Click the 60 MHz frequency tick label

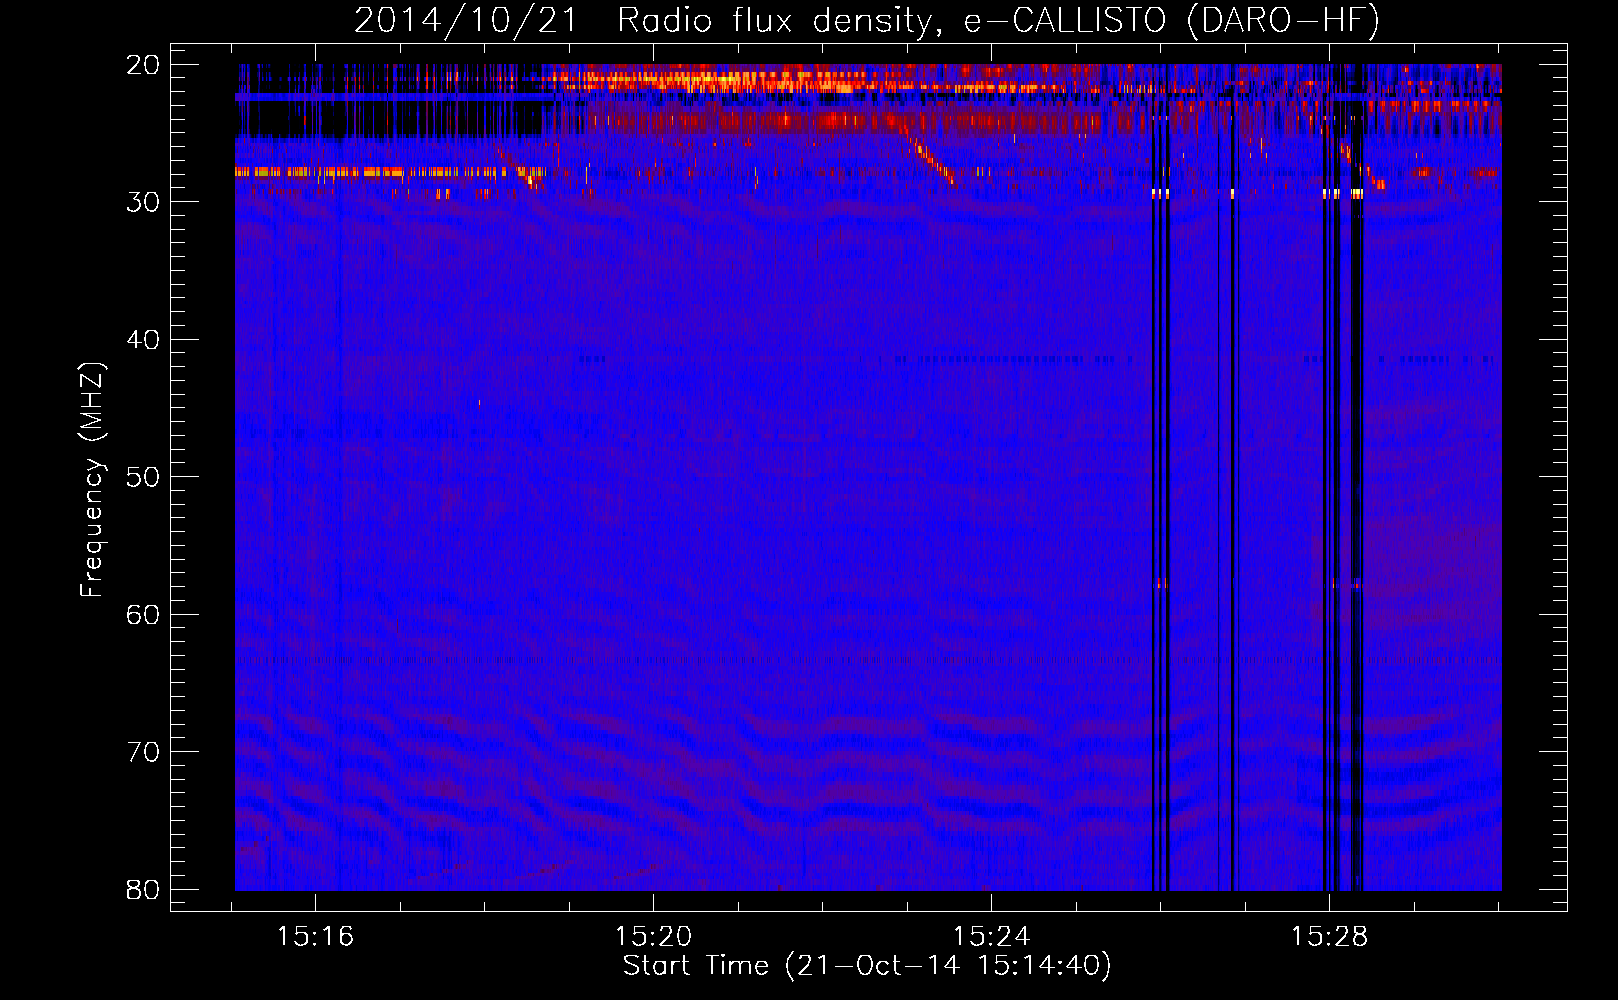pyautogui.click(x=143, y=614)
